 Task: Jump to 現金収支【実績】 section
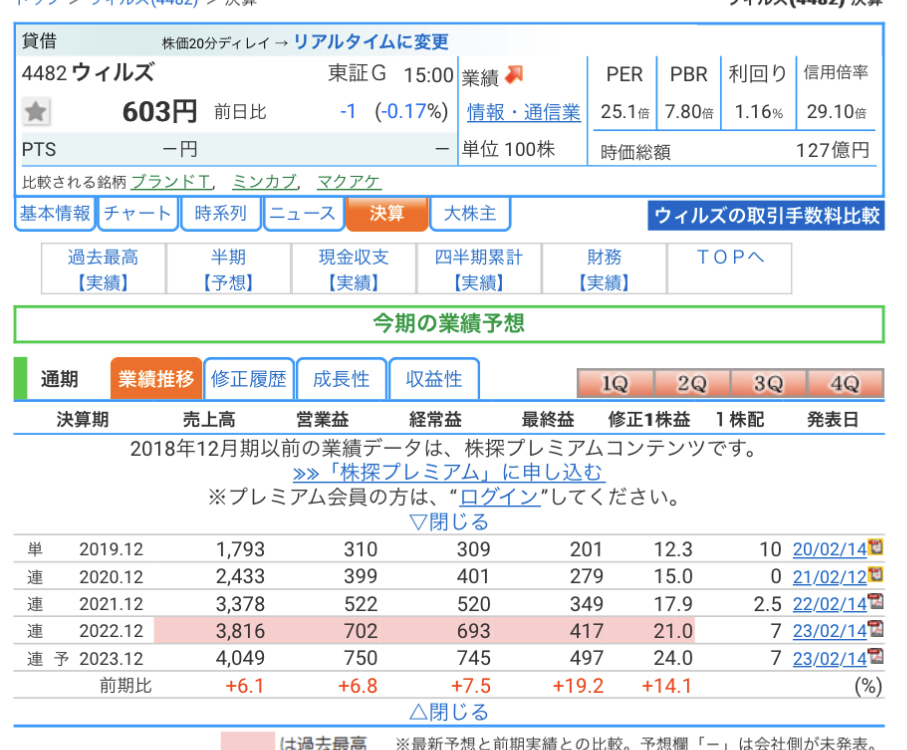point(354,269)
